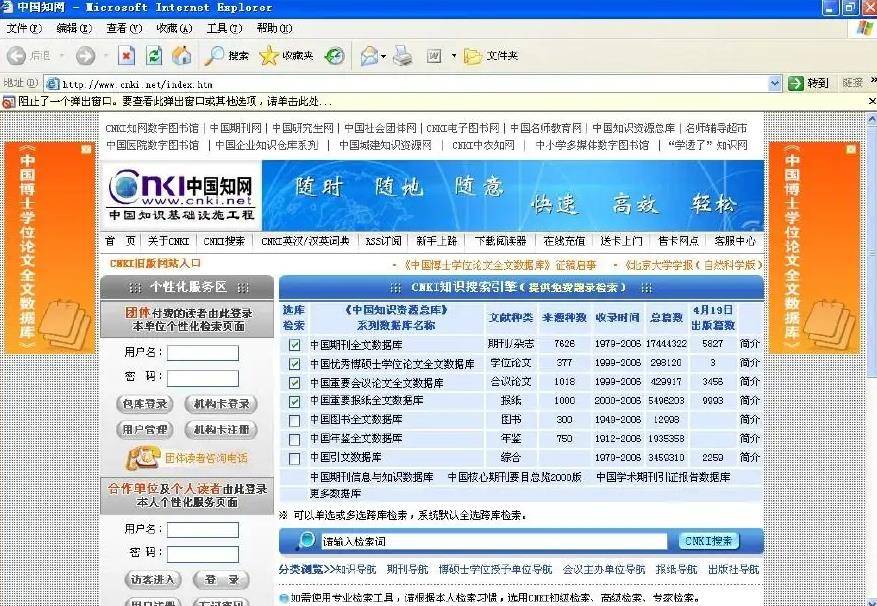The image size is (877, 606).
Task: Click the page icon in address bar
Action: click(53, 83)
